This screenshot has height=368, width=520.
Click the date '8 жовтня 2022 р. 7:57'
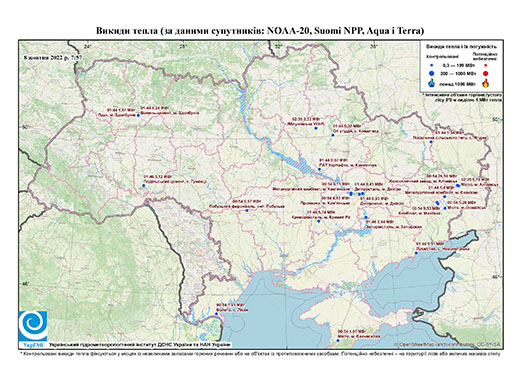tap(53, 57)
